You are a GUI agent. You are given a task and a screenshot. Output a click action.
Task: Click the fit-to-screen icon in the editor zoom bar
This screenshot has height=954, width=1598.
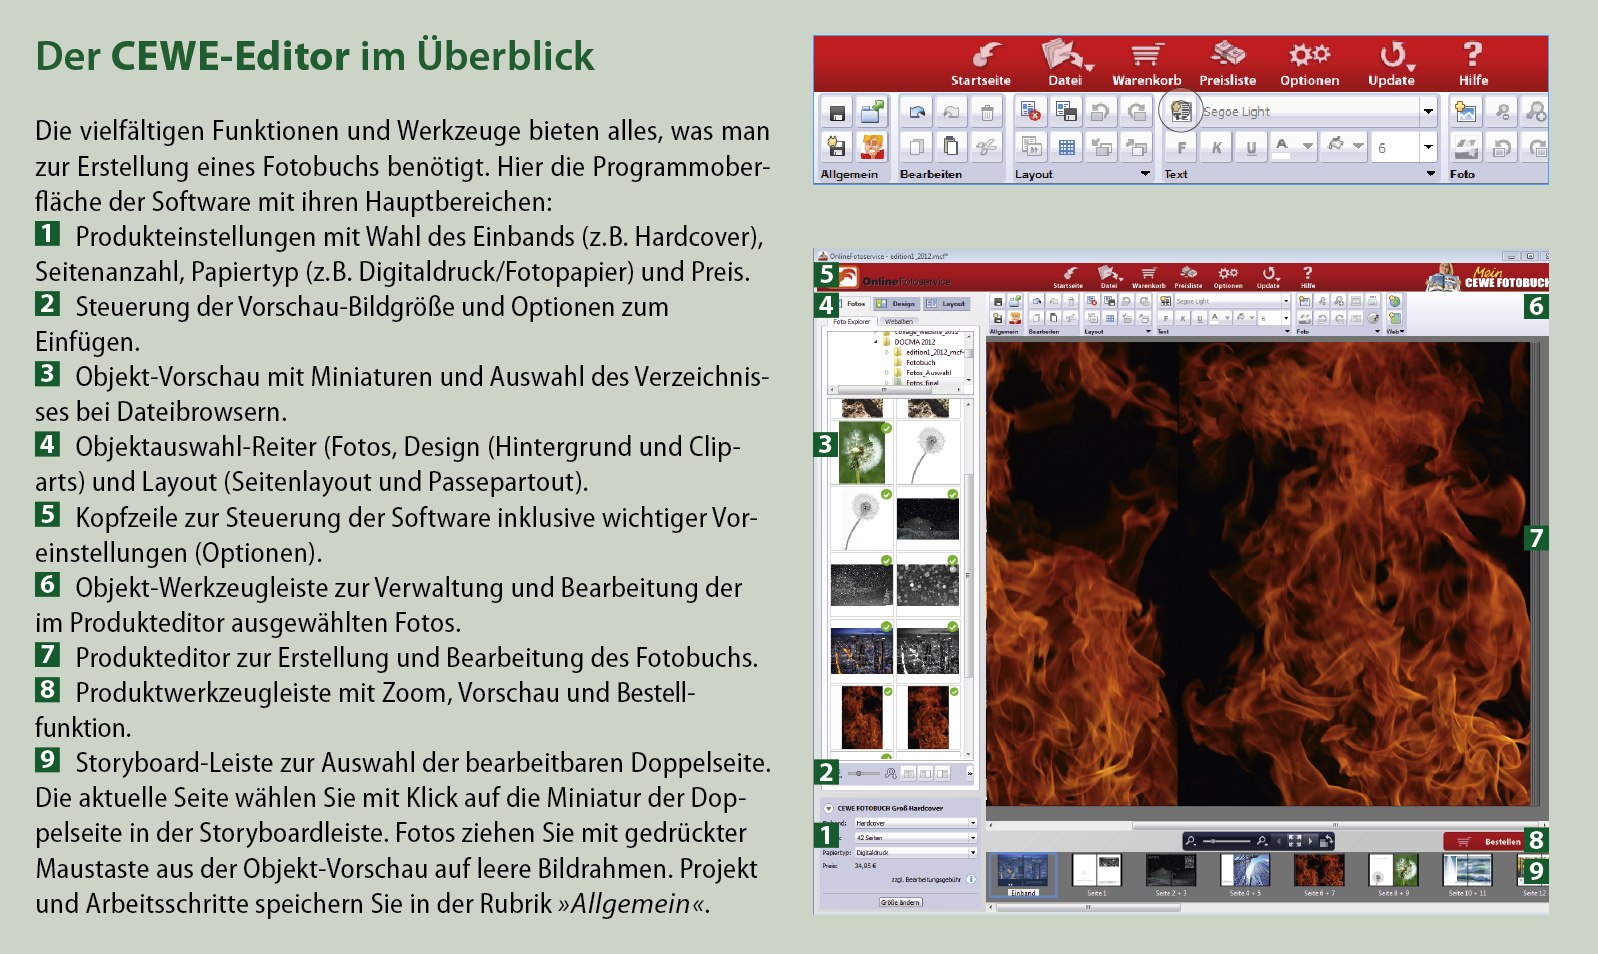tap(1295, 841)
